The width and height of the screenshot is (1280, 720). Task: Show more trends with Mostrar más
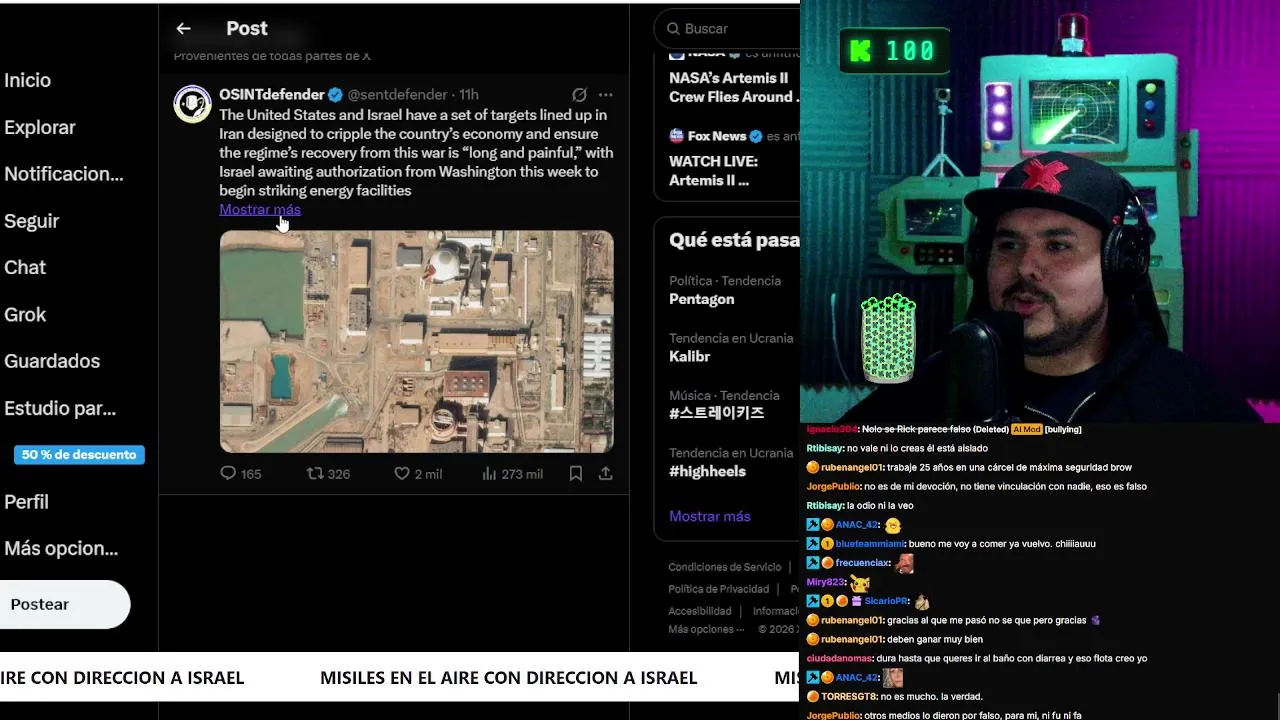click(x=709, y=516)
